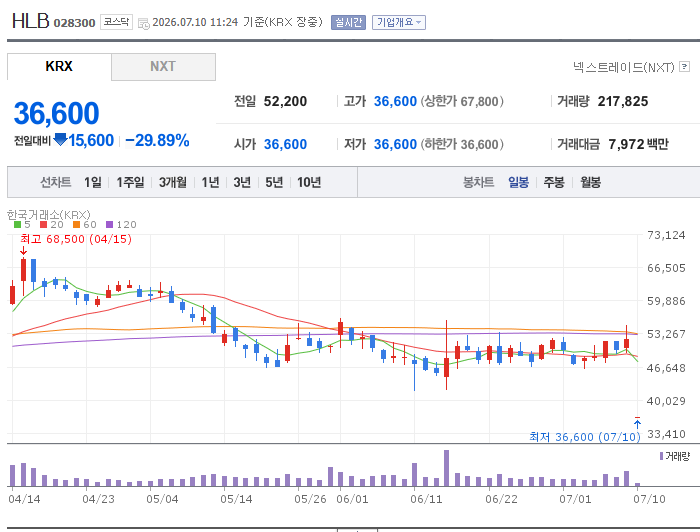Click the 73,124 price axis label

click(666, 235)
